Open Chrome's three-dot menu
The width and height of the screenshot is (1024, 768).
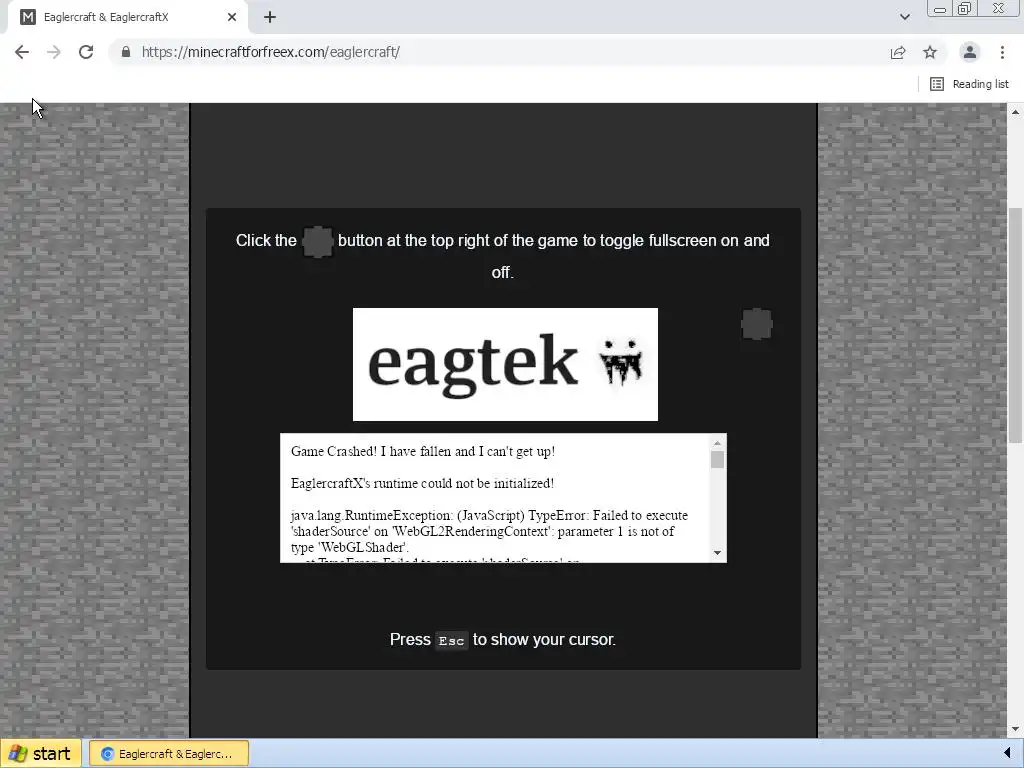tap(1002, 52)
